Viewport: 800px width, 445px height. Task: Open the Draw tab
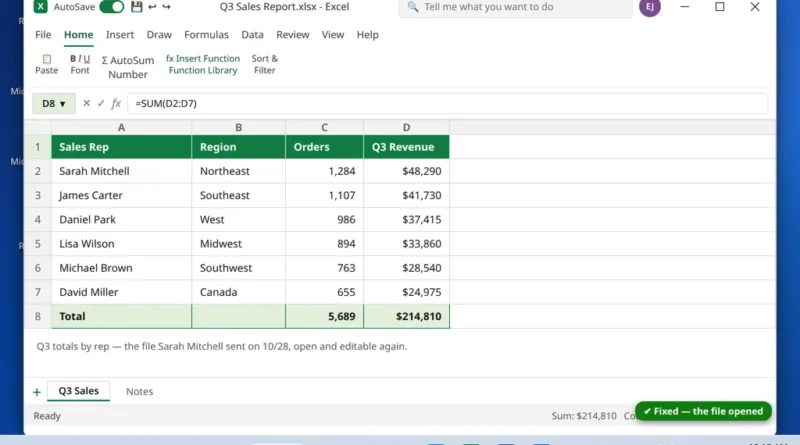point(159,35)
